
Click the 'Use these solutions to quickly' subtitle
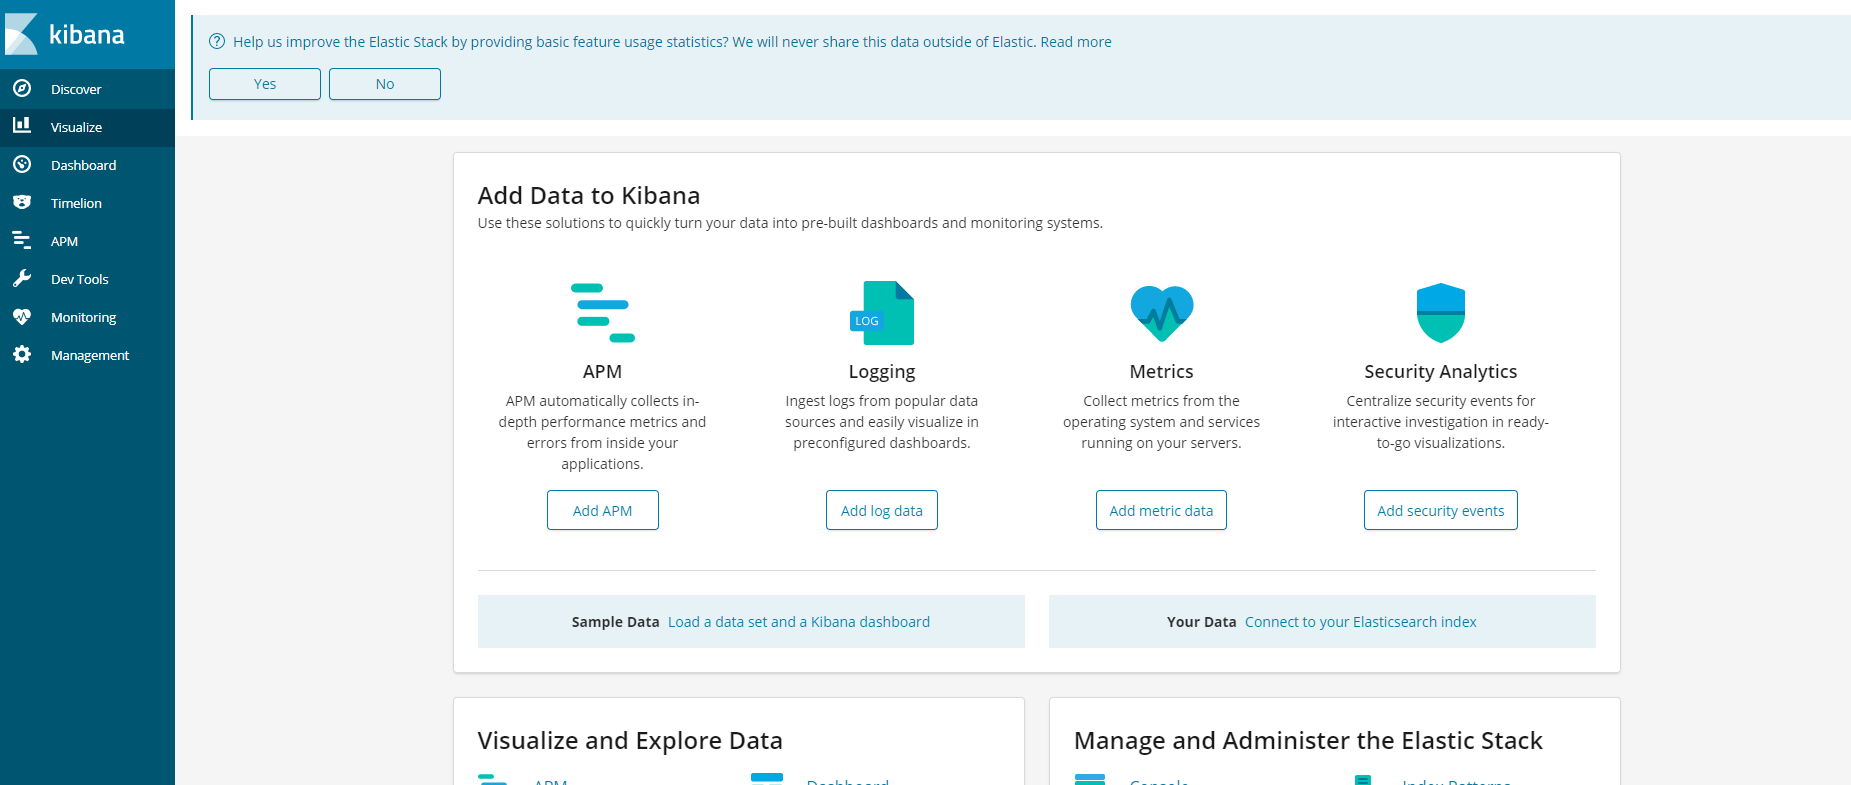[x=790, y=223]
